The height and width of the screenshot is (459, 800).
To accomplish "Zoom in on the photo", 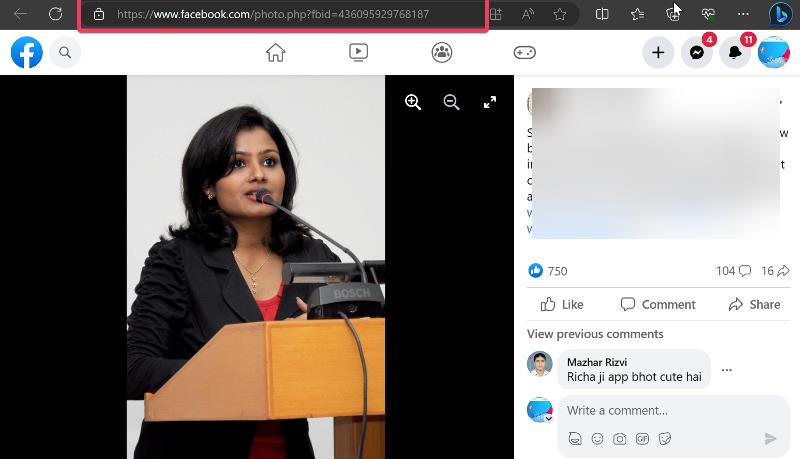I will 413,102.
